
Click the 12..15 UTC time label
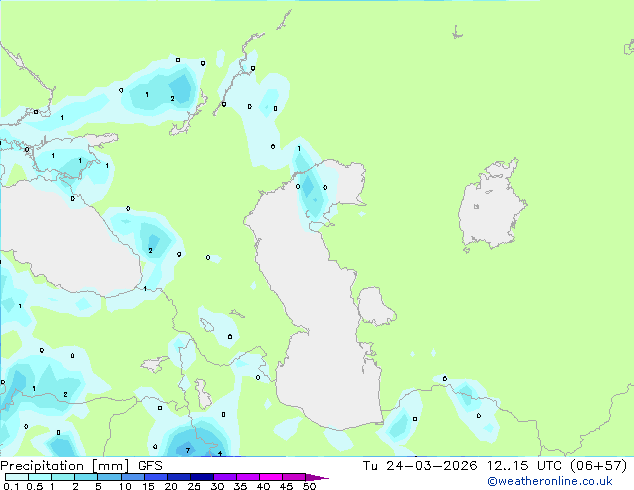click(x=524, y=466)
